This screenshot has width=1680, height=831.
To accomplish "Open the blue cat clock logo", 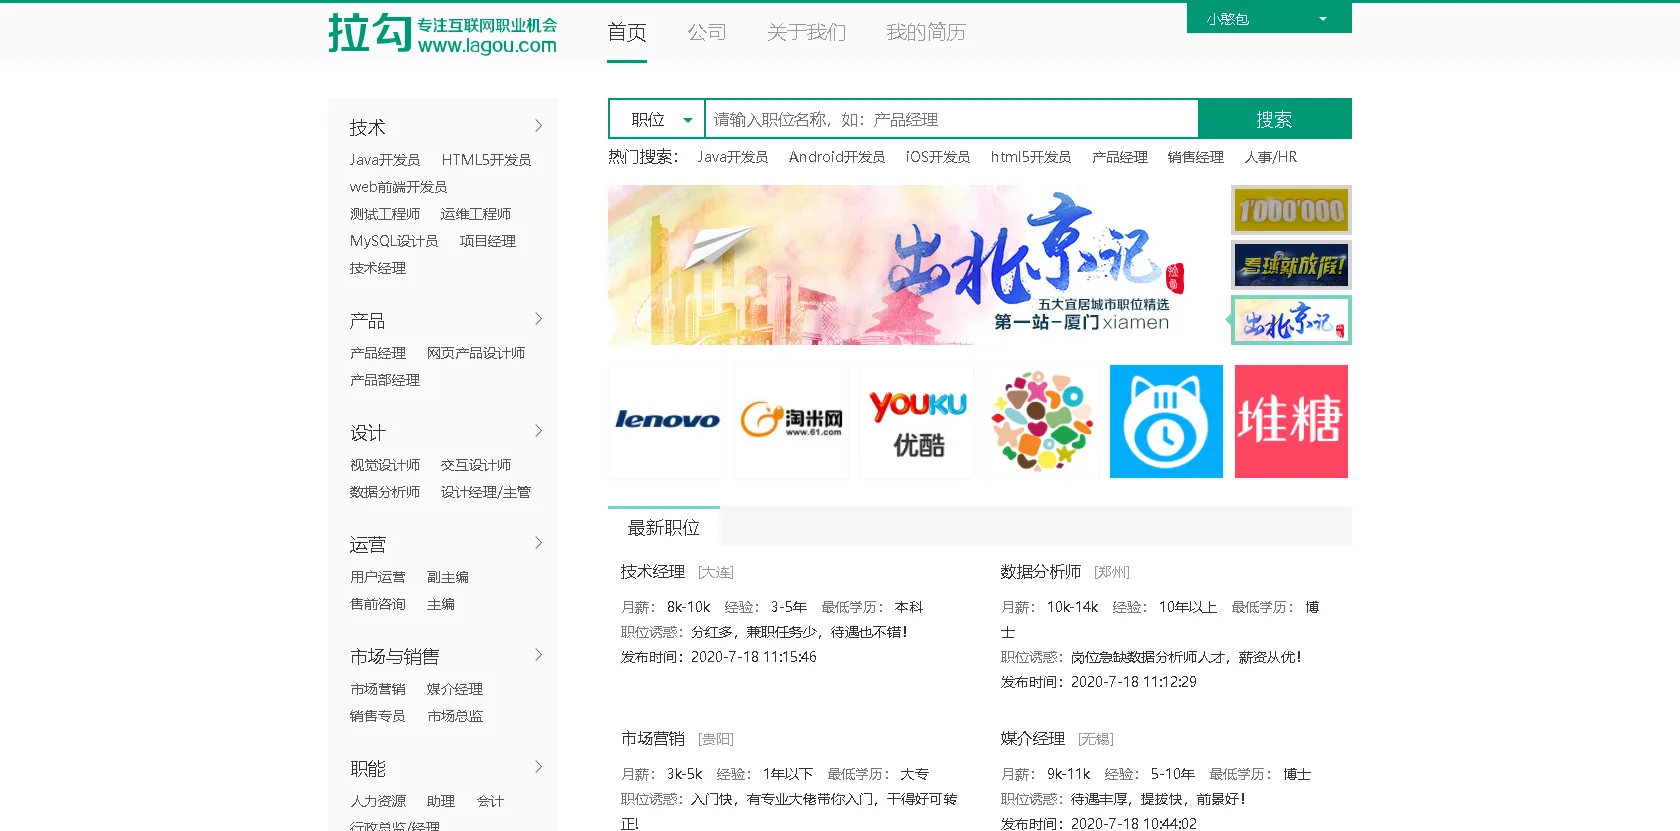I will pyautogui.click(x=1166, y=421).
